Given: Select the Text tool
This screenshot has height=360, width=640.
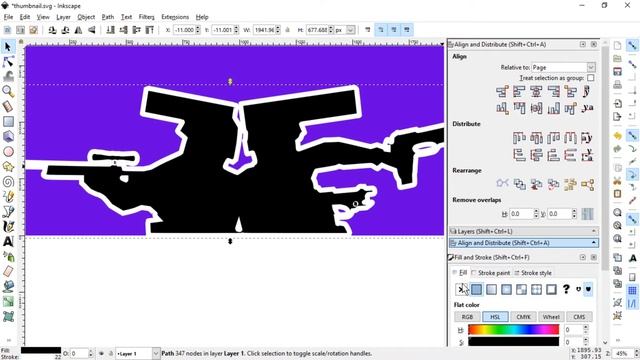Looking at the screenshot, I should tap(8, 242).
